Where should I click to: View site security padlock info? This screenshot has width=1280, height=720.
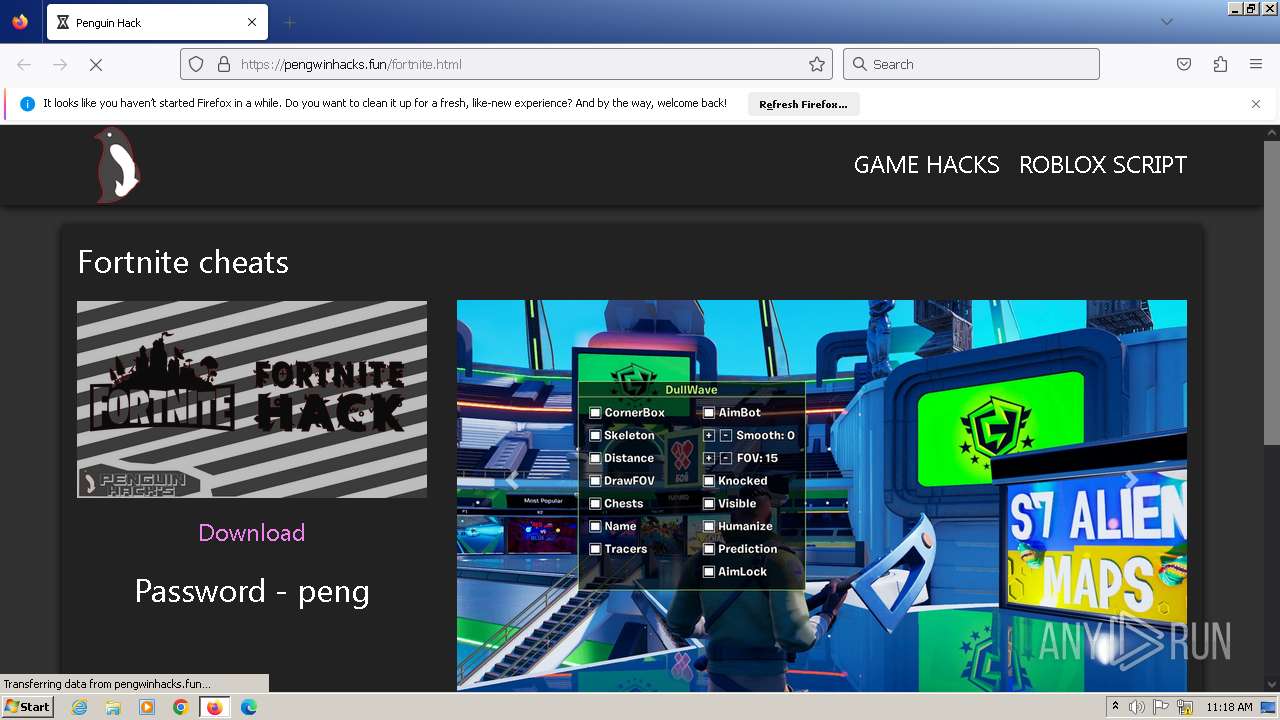pyautogui.click(x=224, y=64)
